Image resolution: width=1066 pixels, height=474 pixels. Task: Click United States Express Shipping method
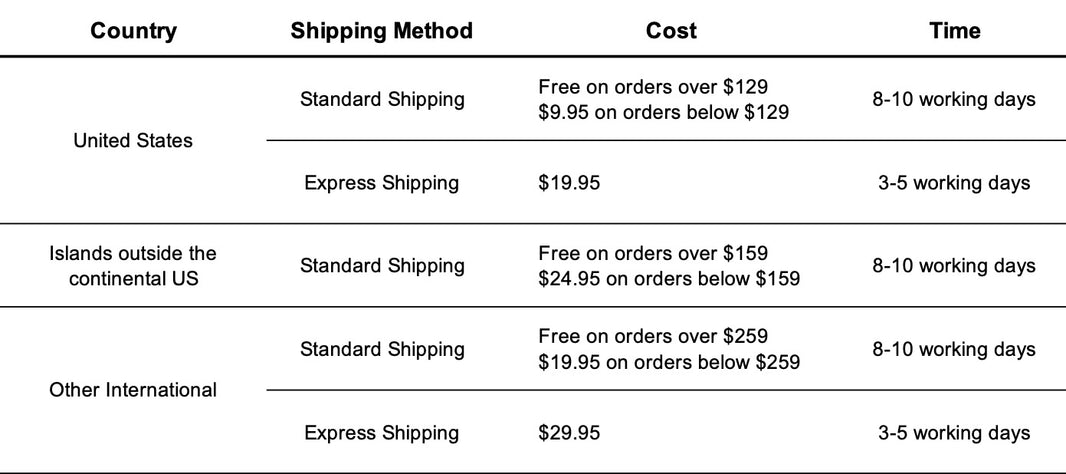click(381, 183)
